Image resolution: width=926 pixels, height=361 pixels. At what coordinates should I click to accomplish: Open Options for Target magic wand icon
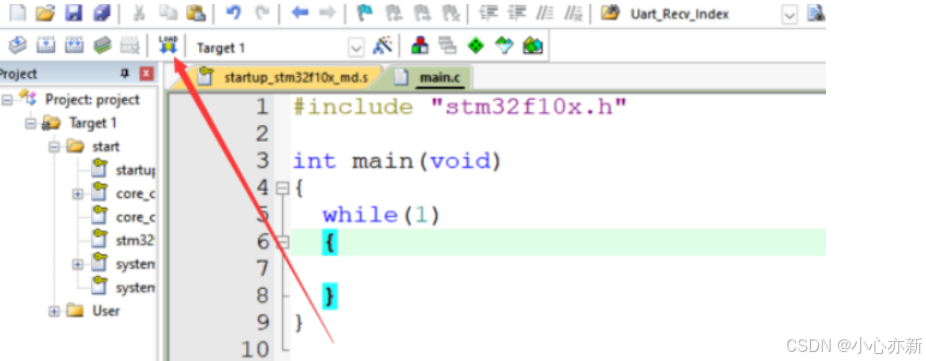pos(383,45)
